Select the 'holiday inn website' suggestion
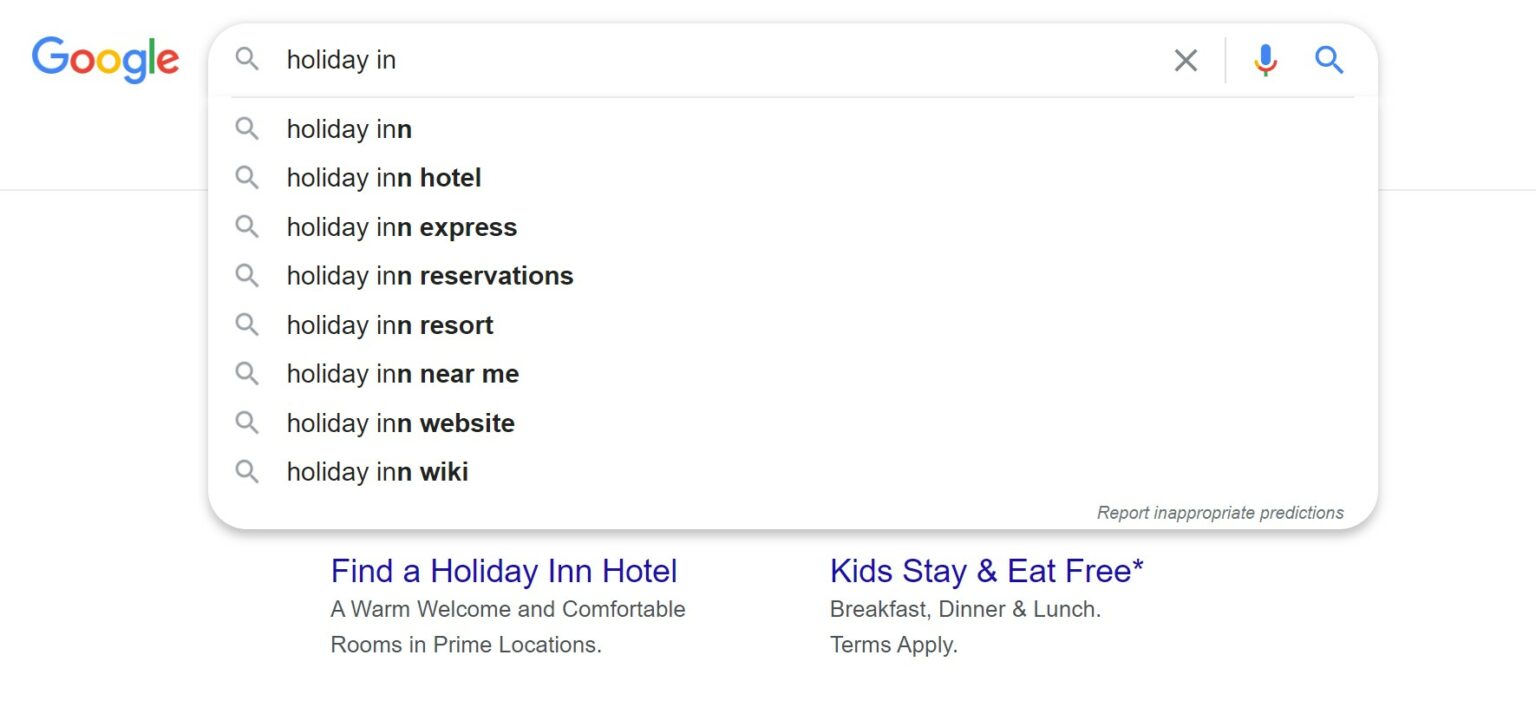Viewport: 1536px width, 701px height. 400,422
